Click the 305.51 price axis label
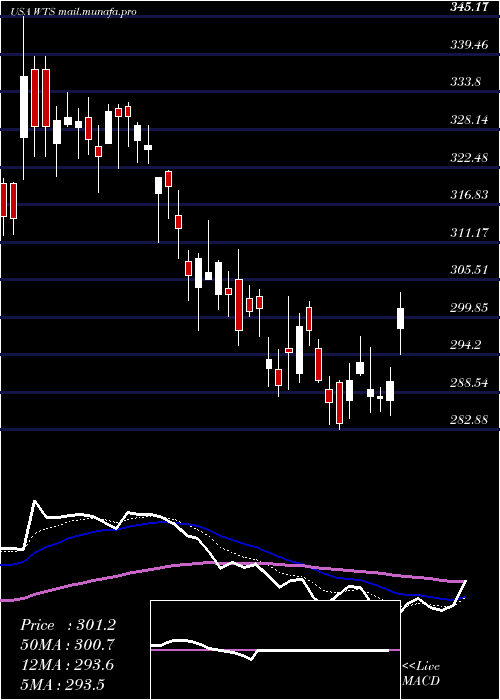Screen dimensions: 500x700 (468, 270)
